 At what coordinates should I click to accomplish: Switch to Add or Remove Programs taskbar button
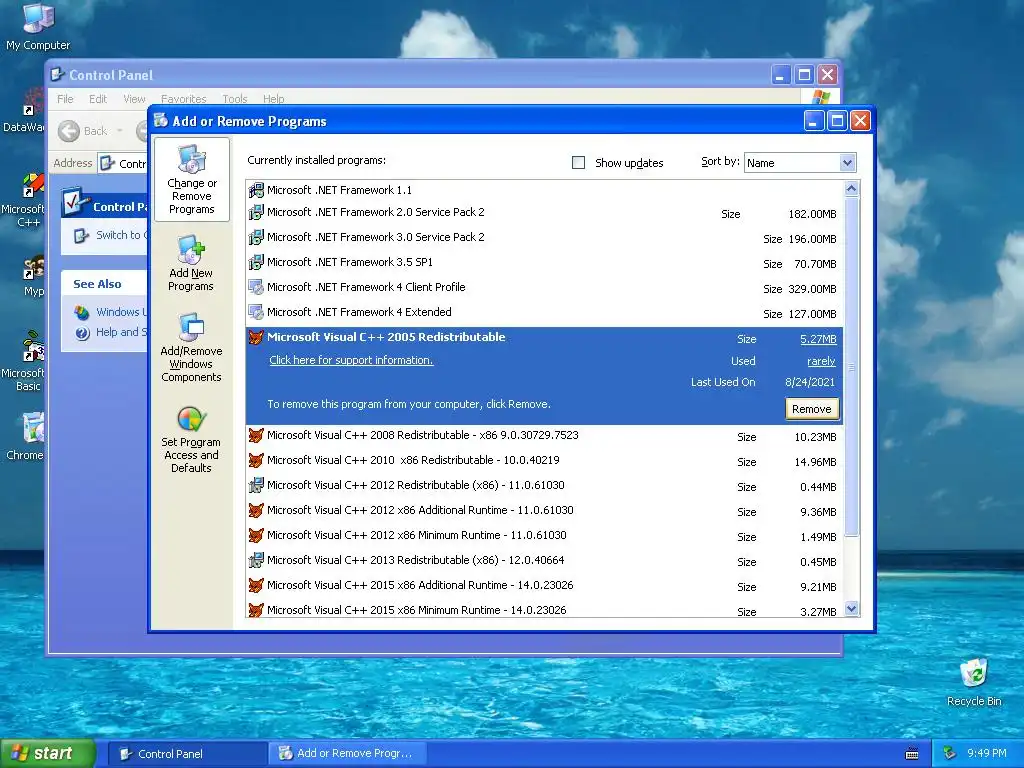pyautogui.click(x=347, y=754)
